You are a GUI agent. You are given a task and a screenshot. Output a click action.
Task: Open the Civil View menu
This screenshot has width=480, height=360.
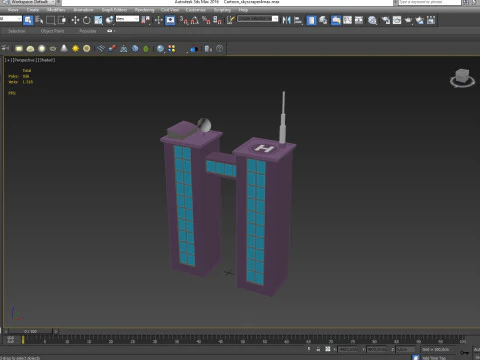pos(170,10)
